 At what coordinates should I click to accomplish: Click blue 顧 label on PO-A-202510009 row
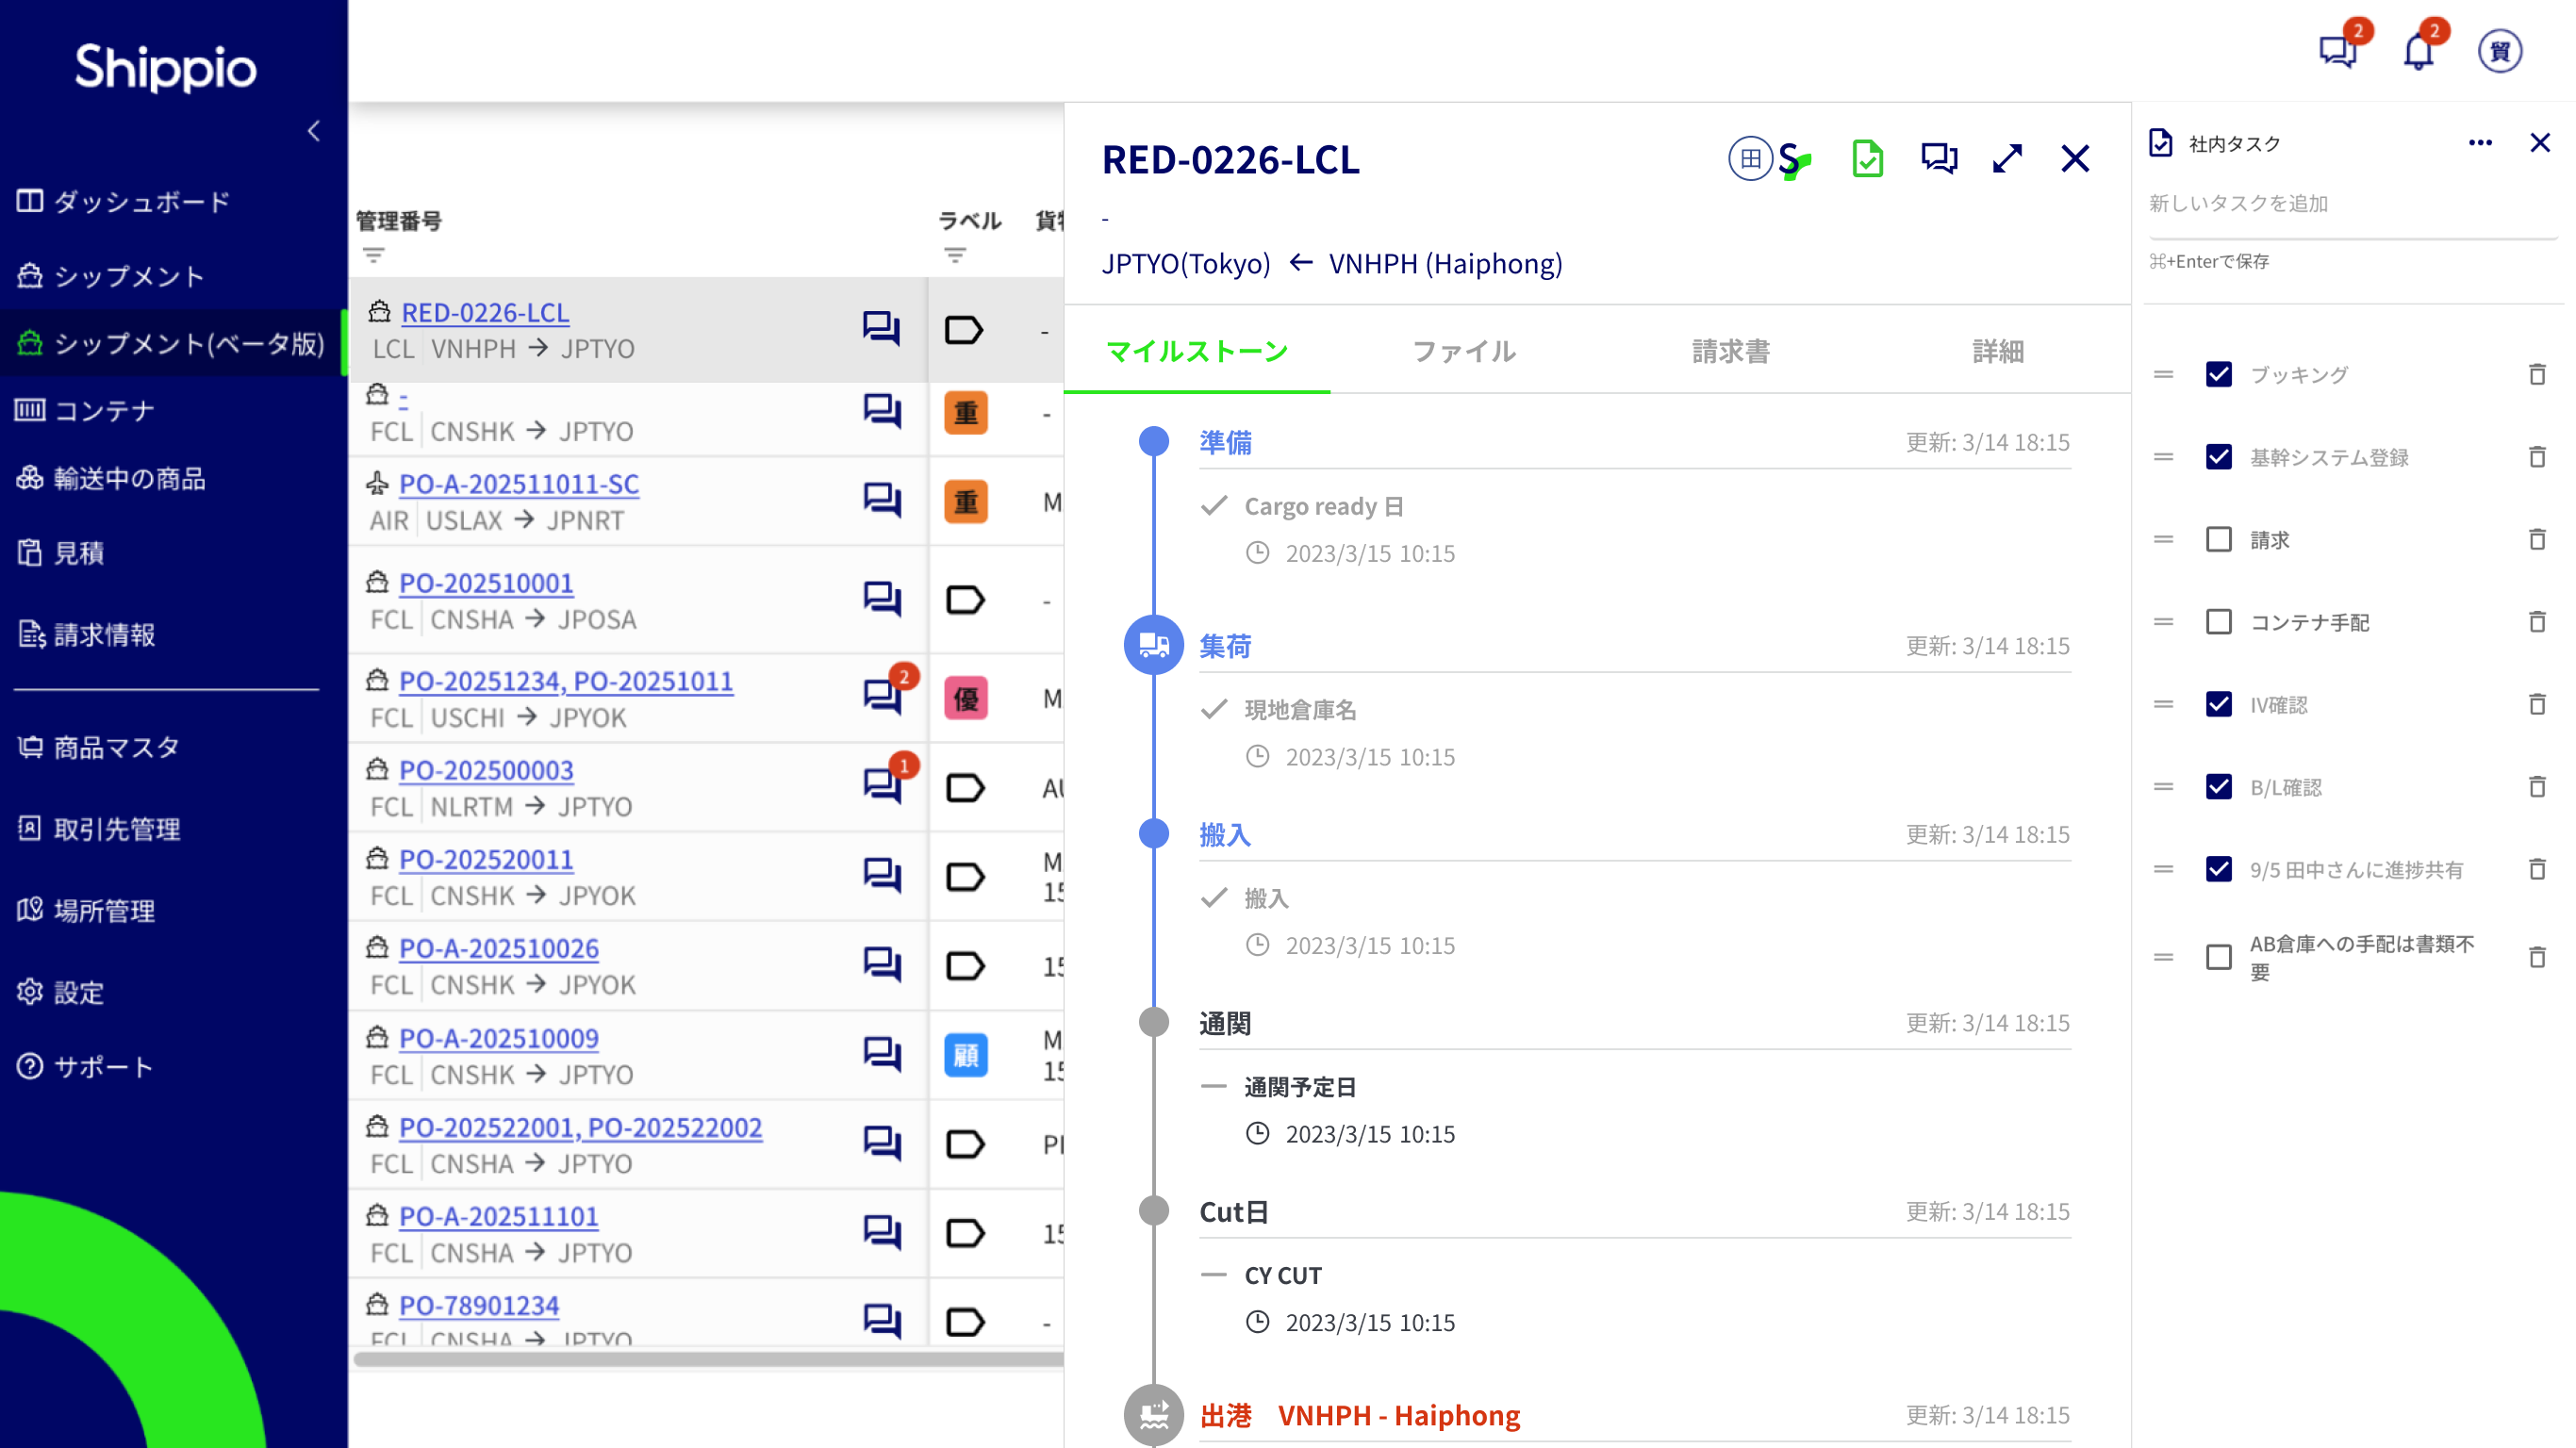965,1055
